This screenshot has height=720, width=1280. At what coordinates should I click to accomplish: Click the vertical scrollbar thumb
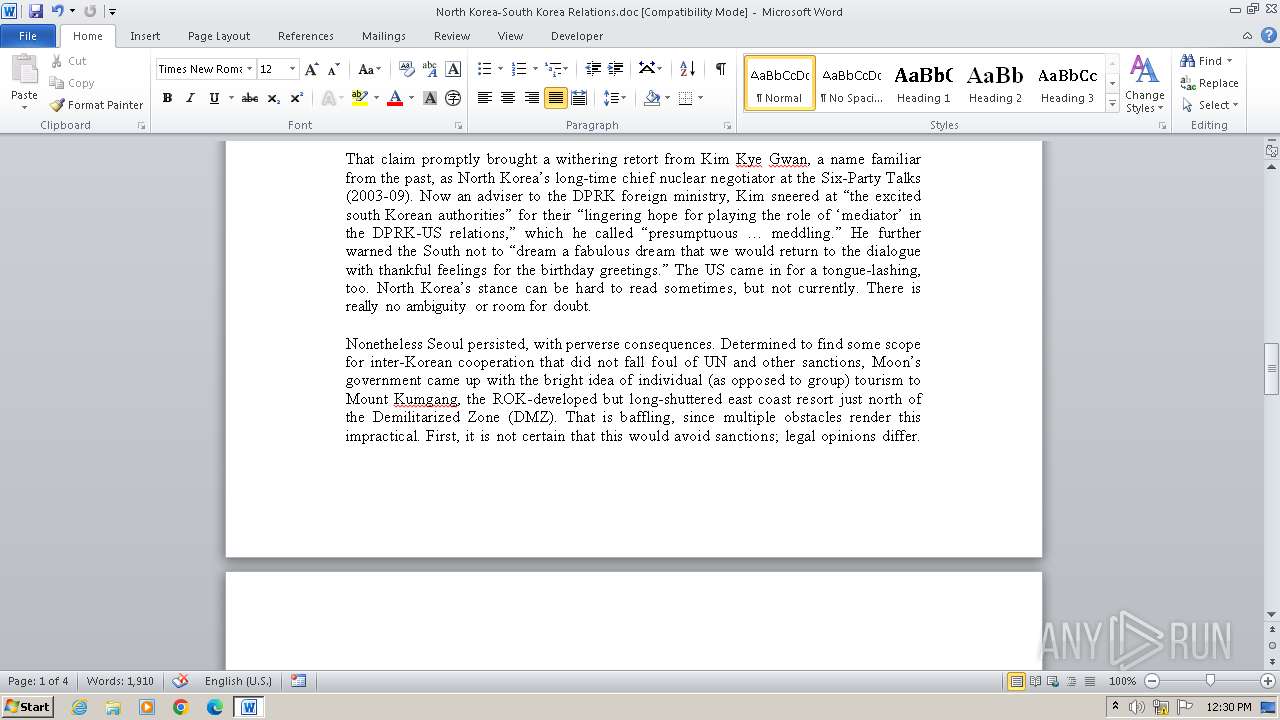pyautogui.click(x=1271, y=368)
